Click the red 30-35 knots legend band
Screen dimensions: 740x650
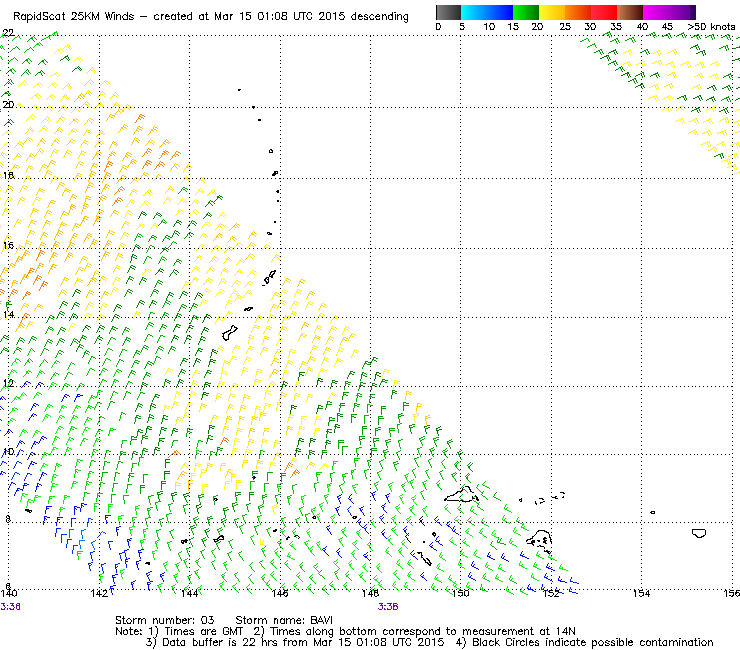[604, 12]
